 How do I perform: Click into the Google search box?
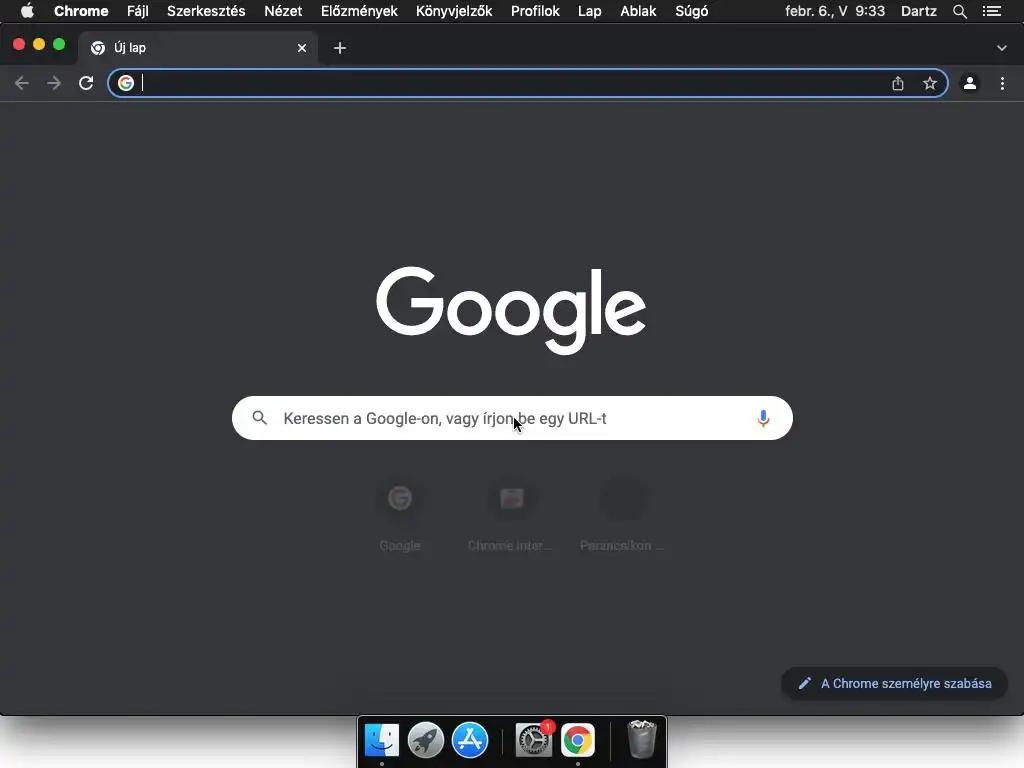512,418
